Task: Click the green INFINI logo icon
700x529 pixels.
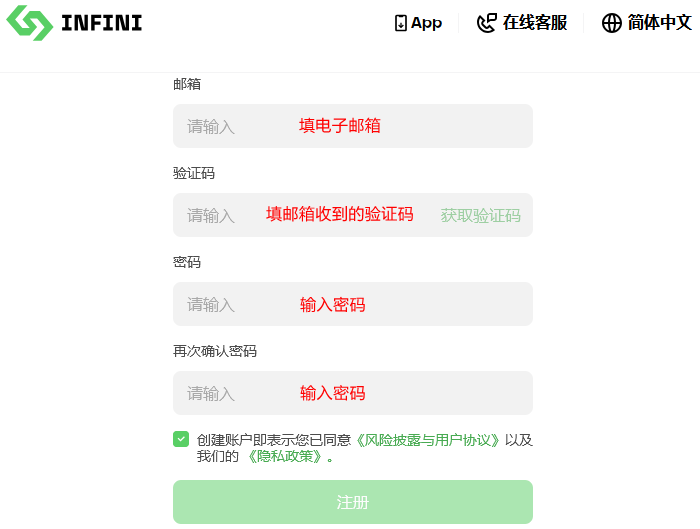Action: 29,23
